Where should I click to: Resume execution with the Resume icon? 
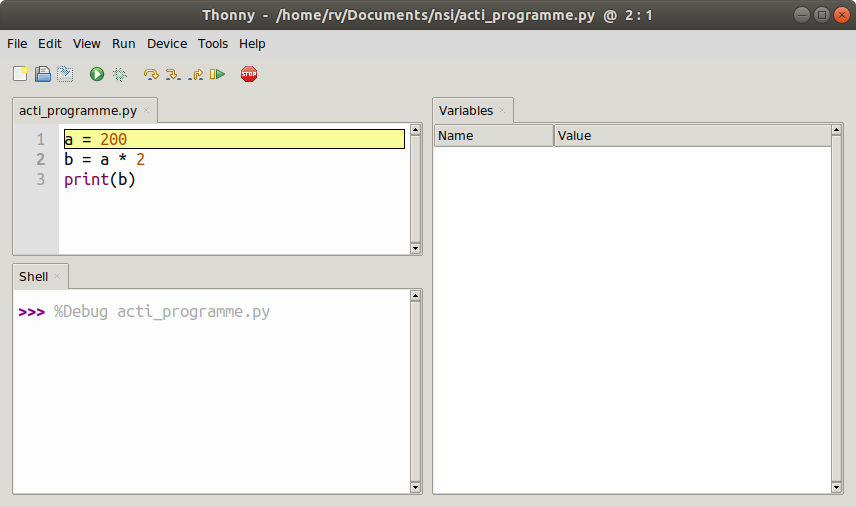click(x=217, y=74)
